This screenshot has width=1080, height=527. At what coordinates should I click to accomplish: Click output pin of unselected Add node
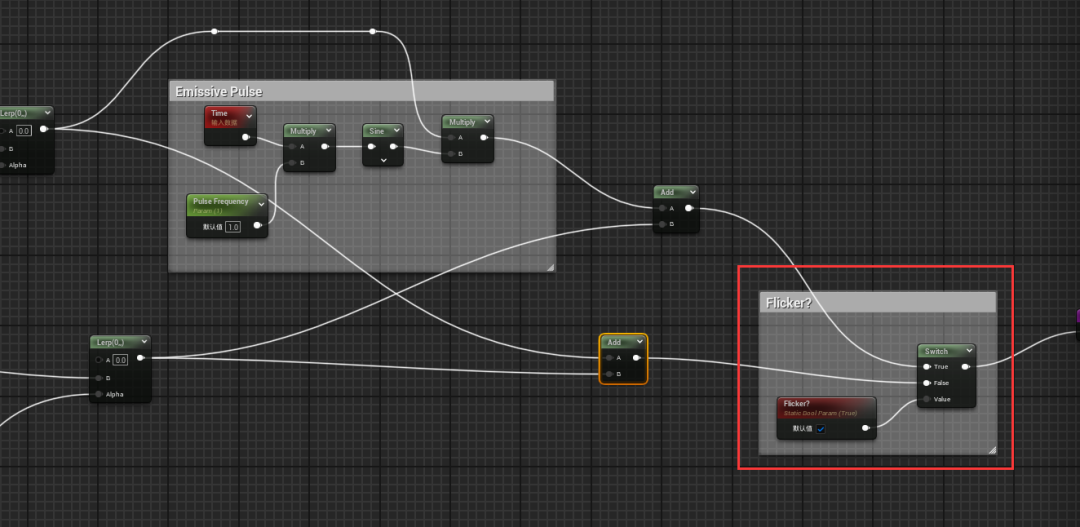coord(689,208)
